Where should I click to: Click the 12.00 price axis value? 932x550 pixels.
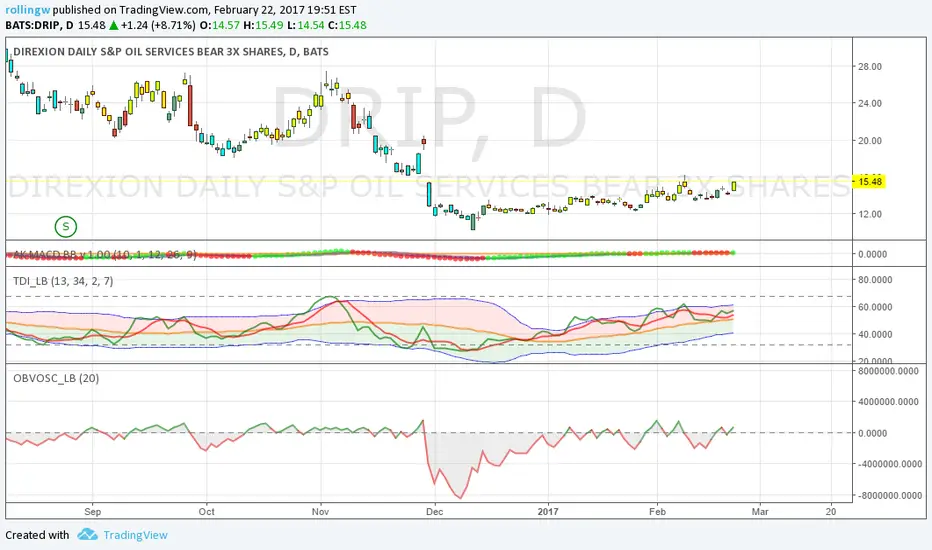point(870,214)
